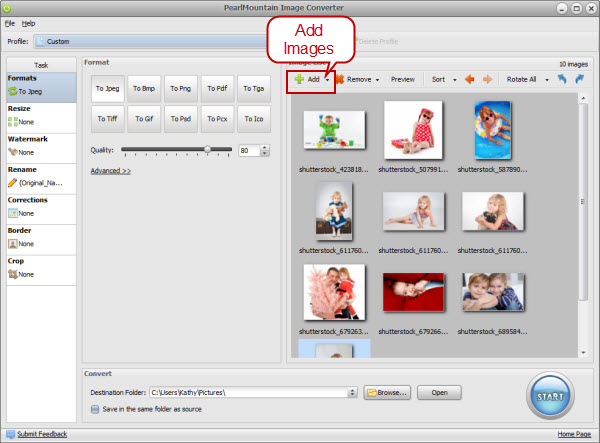Expand the Remove dropdown arrow
The width and height of the screenshot is (600, 443).
coord(377,79)
